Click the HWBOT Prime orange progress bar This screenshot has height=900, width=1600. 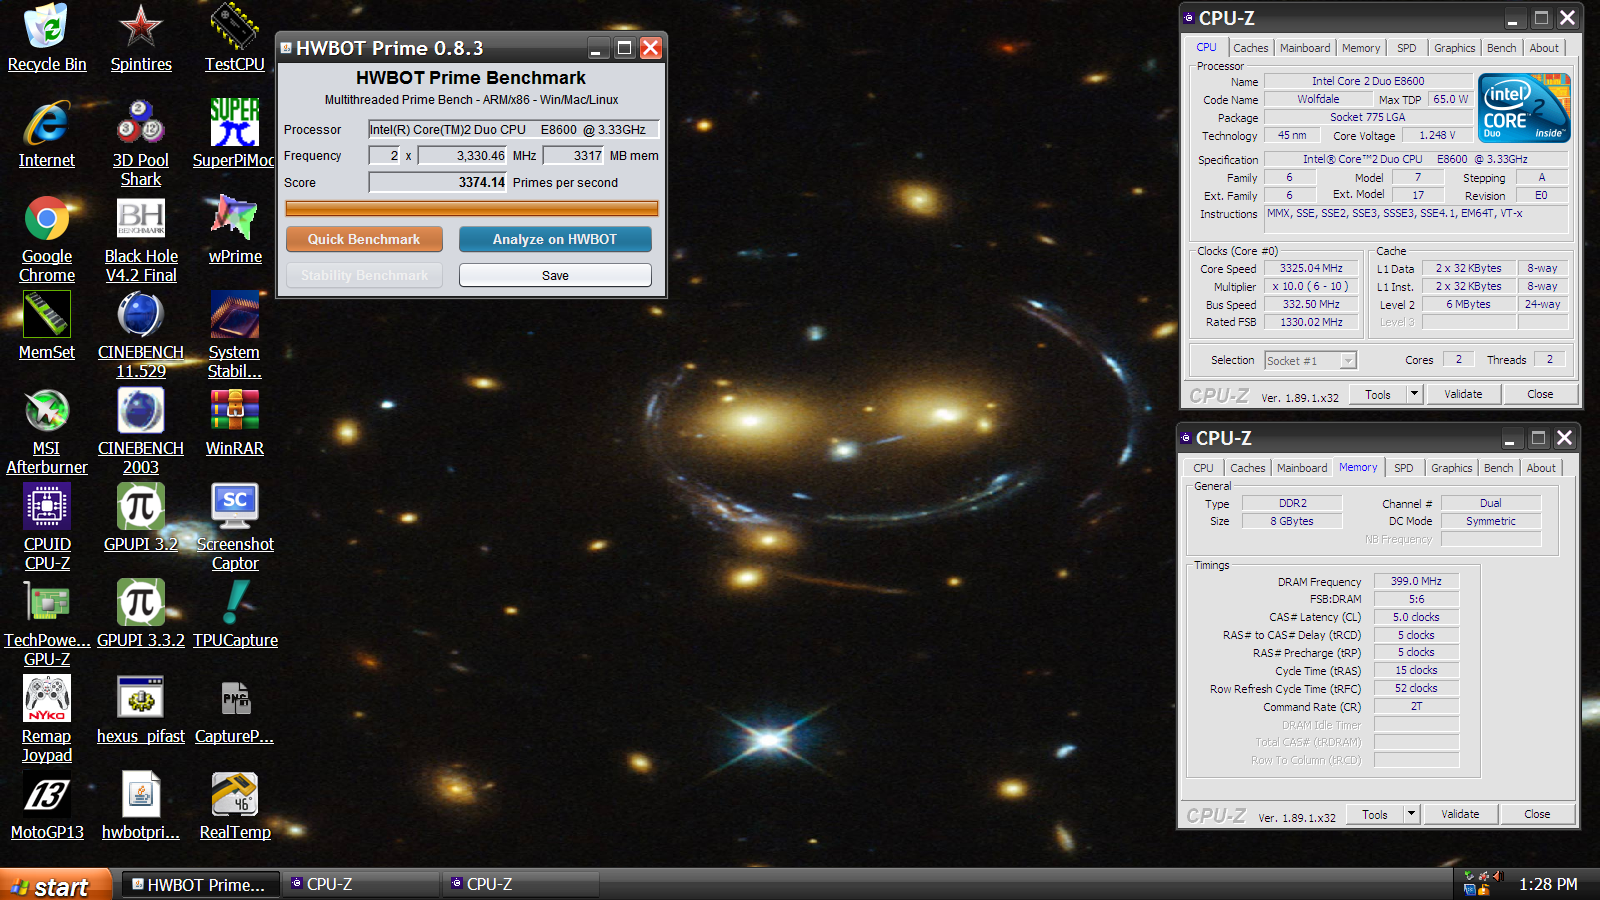click(x=472, y=209)
